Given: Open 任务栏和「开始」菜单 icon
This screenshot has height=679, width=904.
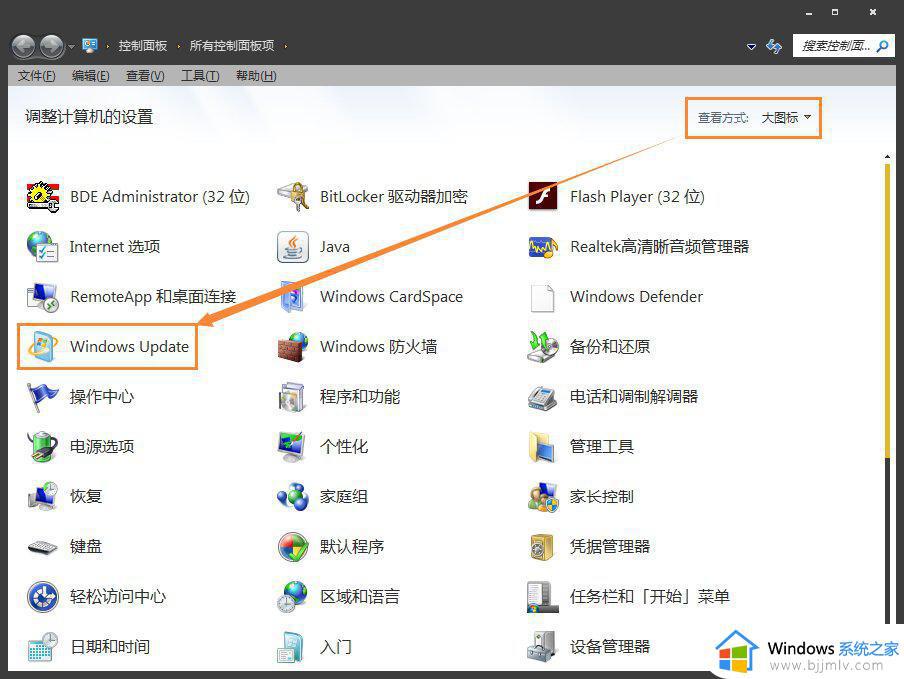Looking at the screenshot, I should tap(543, 597).
